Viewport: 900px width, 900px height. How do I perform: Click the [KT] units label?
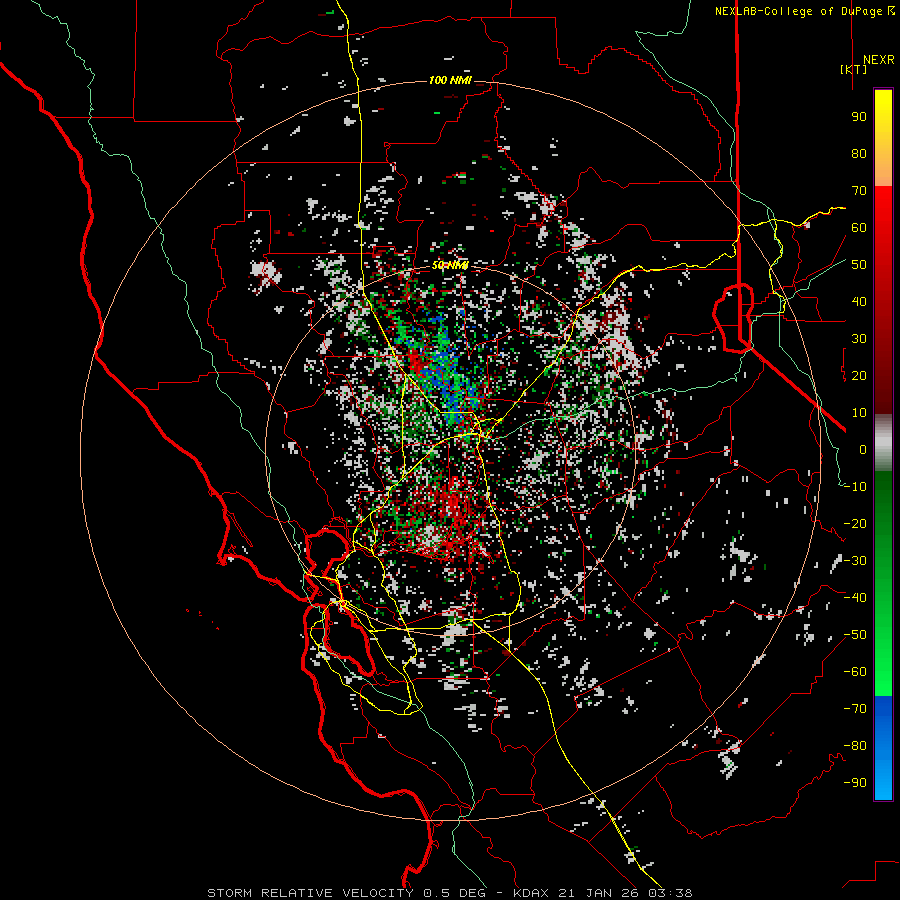point(854,69)
